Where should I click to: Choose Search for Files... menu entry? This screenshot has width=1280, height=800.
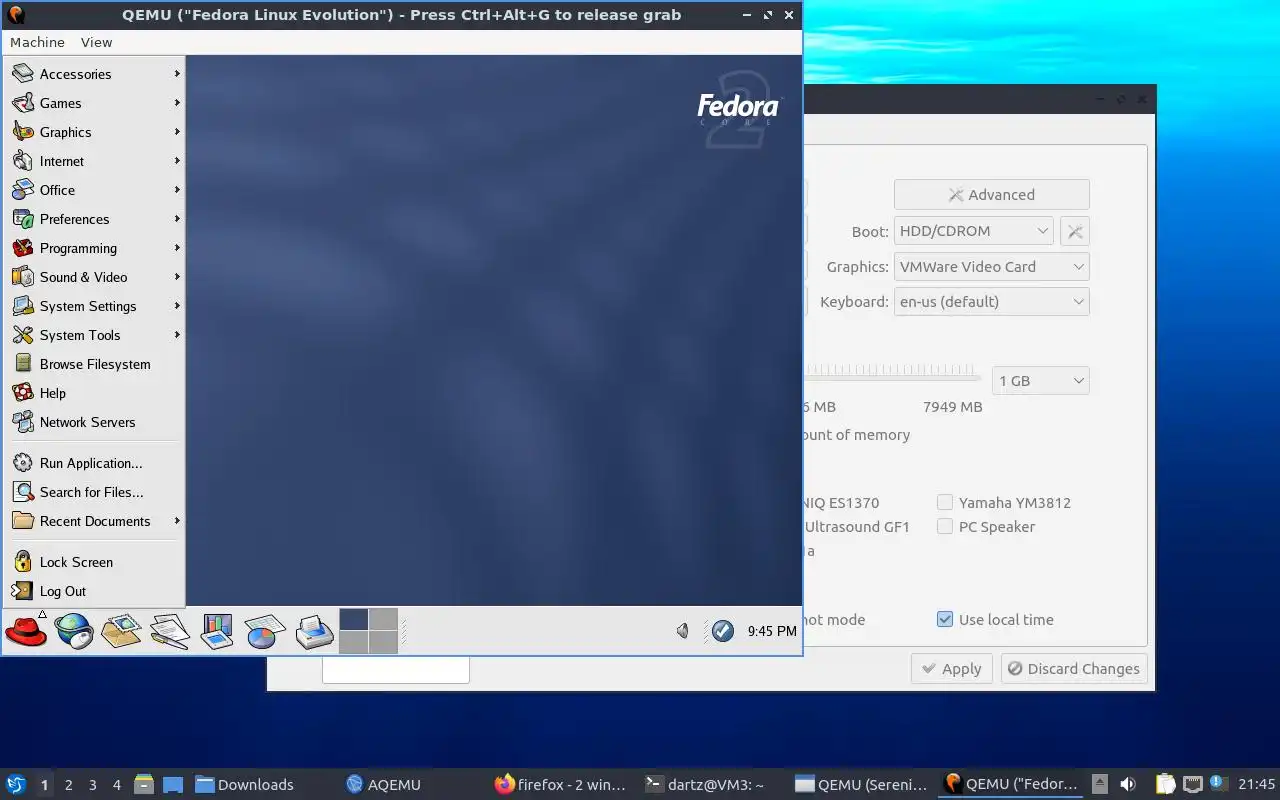[x=95, y=492]
